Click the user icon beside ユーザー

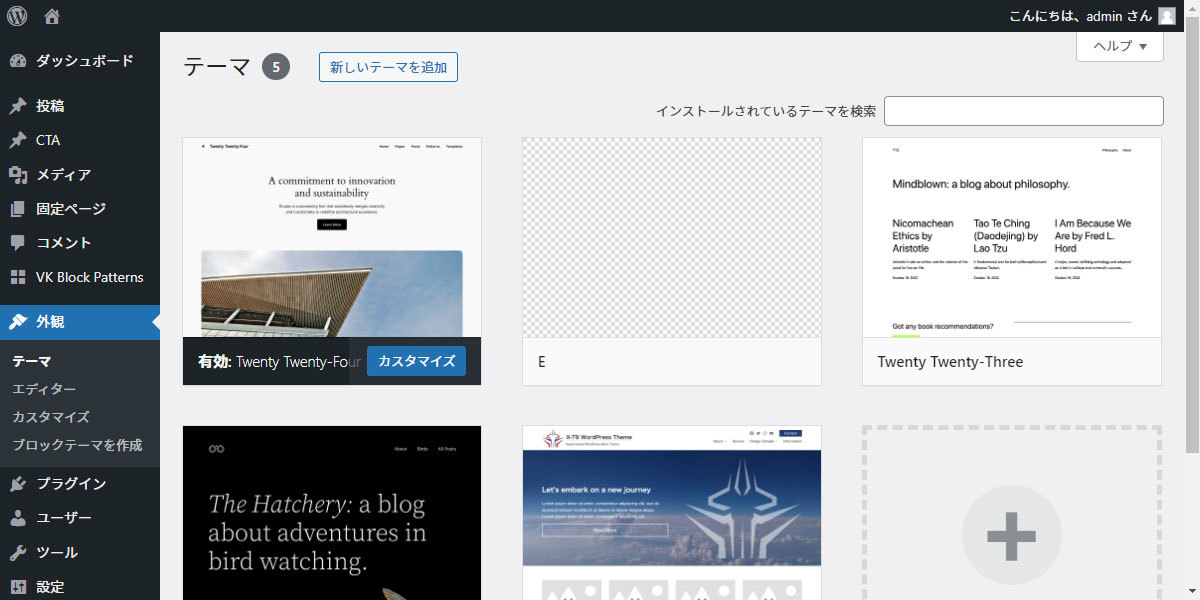[x=18, y=518]
